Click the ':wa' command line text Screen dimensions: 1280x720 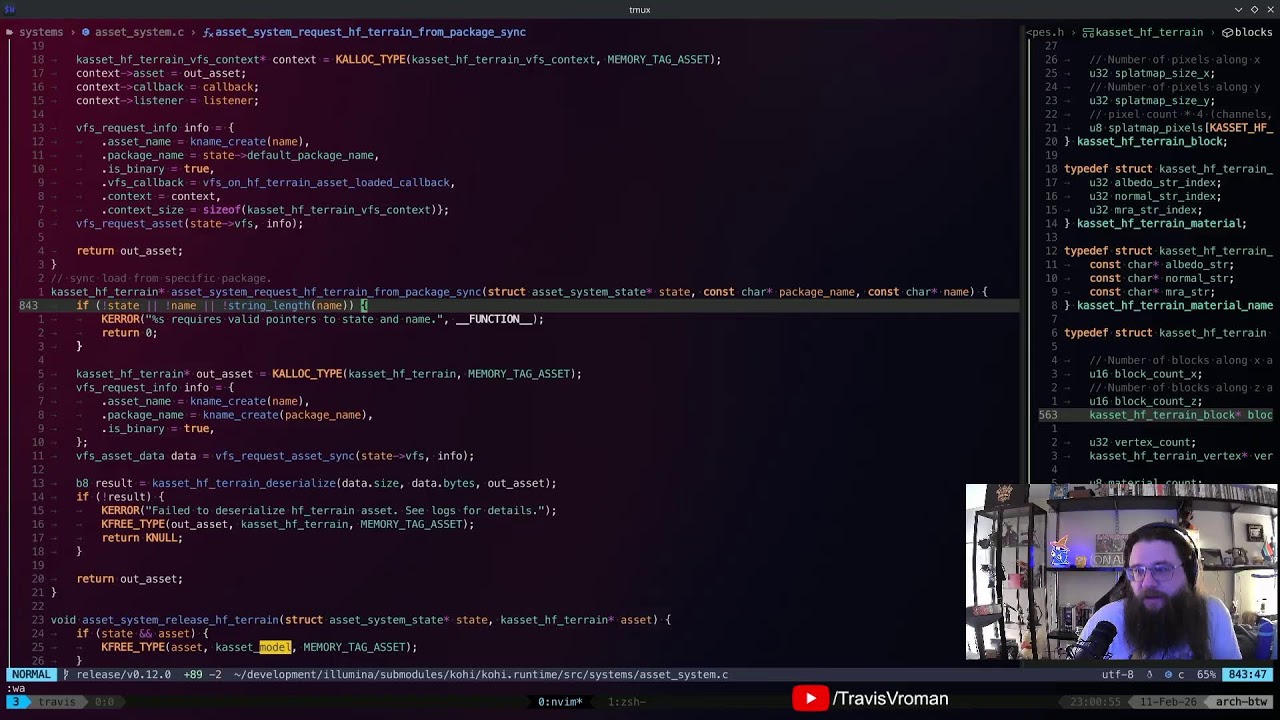[15, 688]
